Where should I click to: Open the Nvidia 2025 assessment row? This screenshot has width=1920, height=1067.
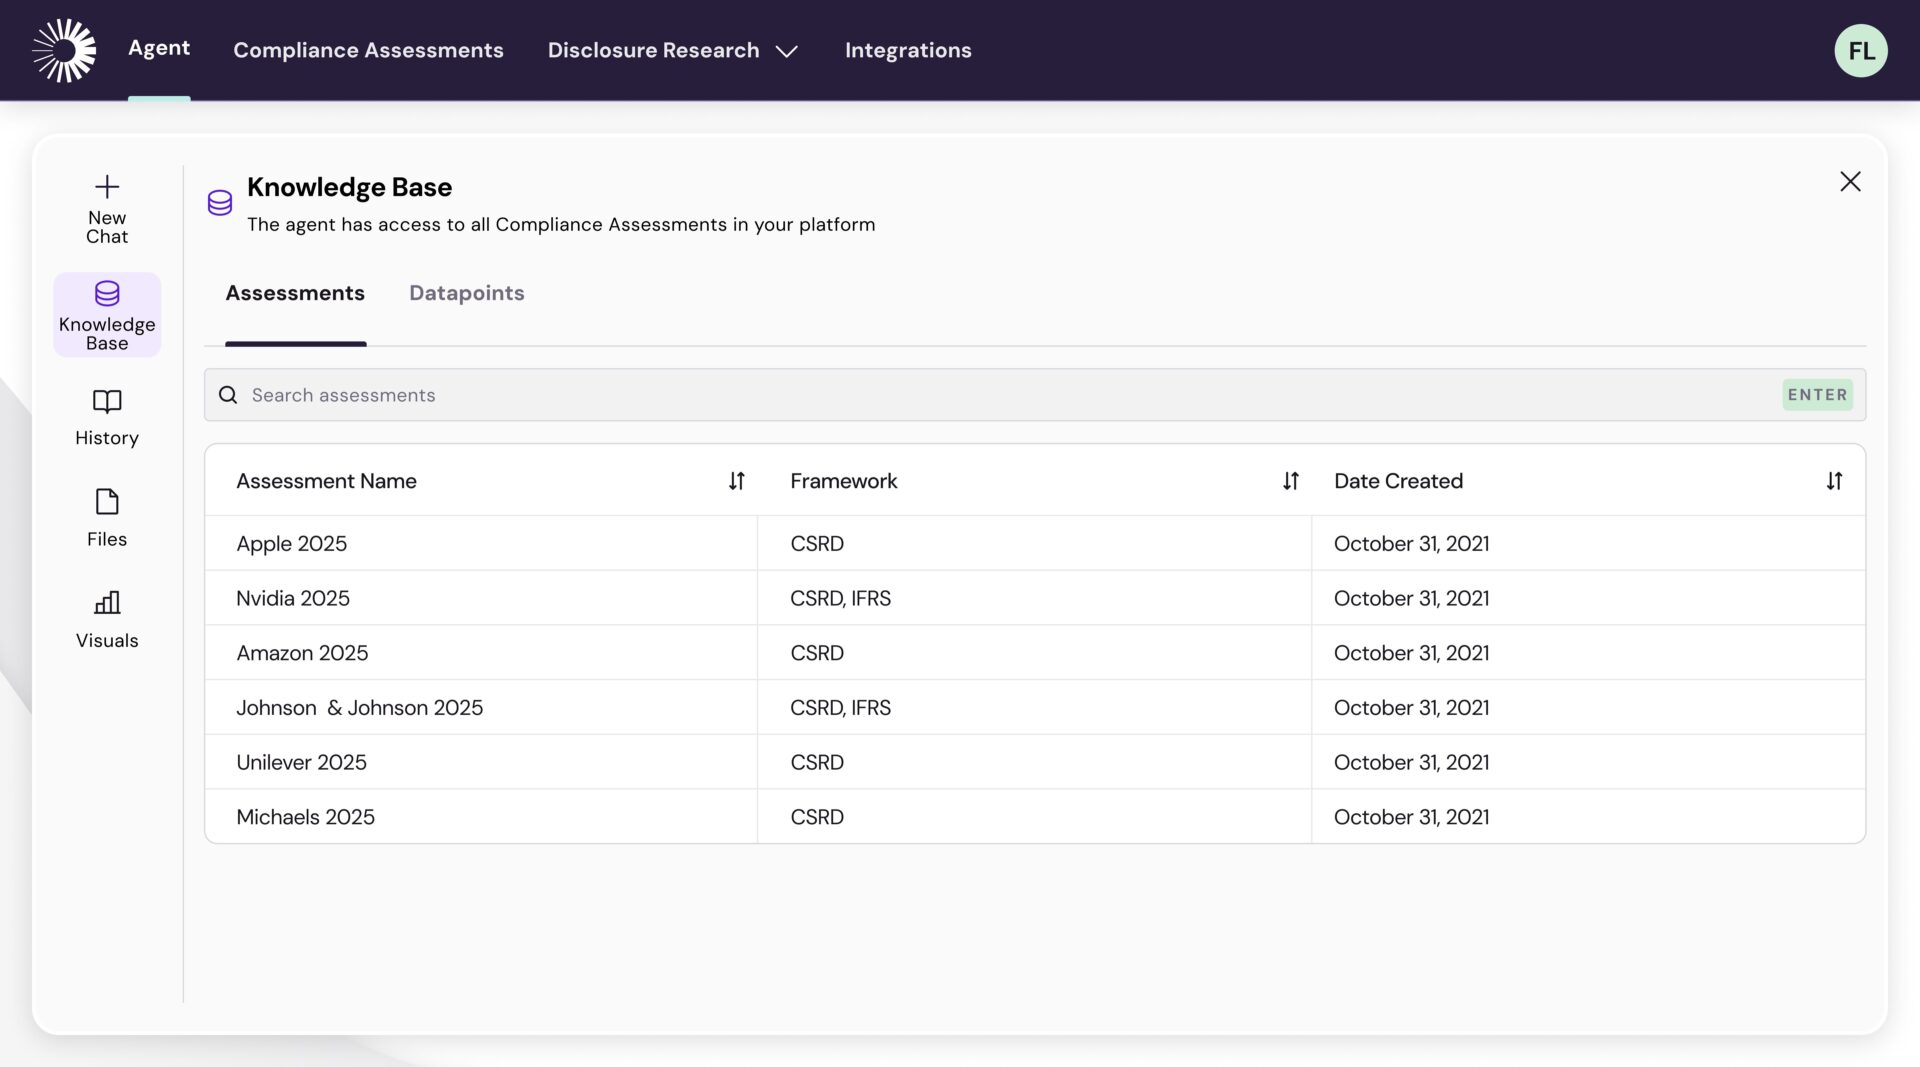click(x=293, y=598)
